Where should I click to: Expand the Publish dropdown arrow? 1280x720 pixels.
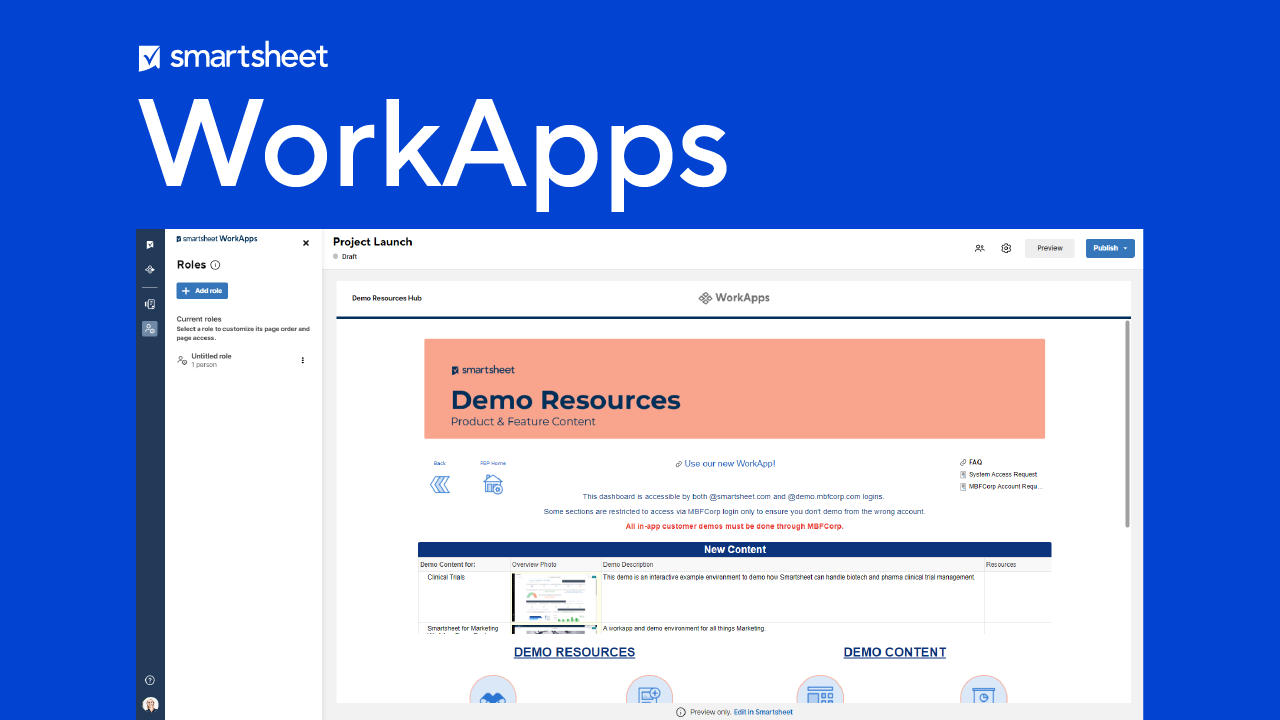coord(1125,248)
